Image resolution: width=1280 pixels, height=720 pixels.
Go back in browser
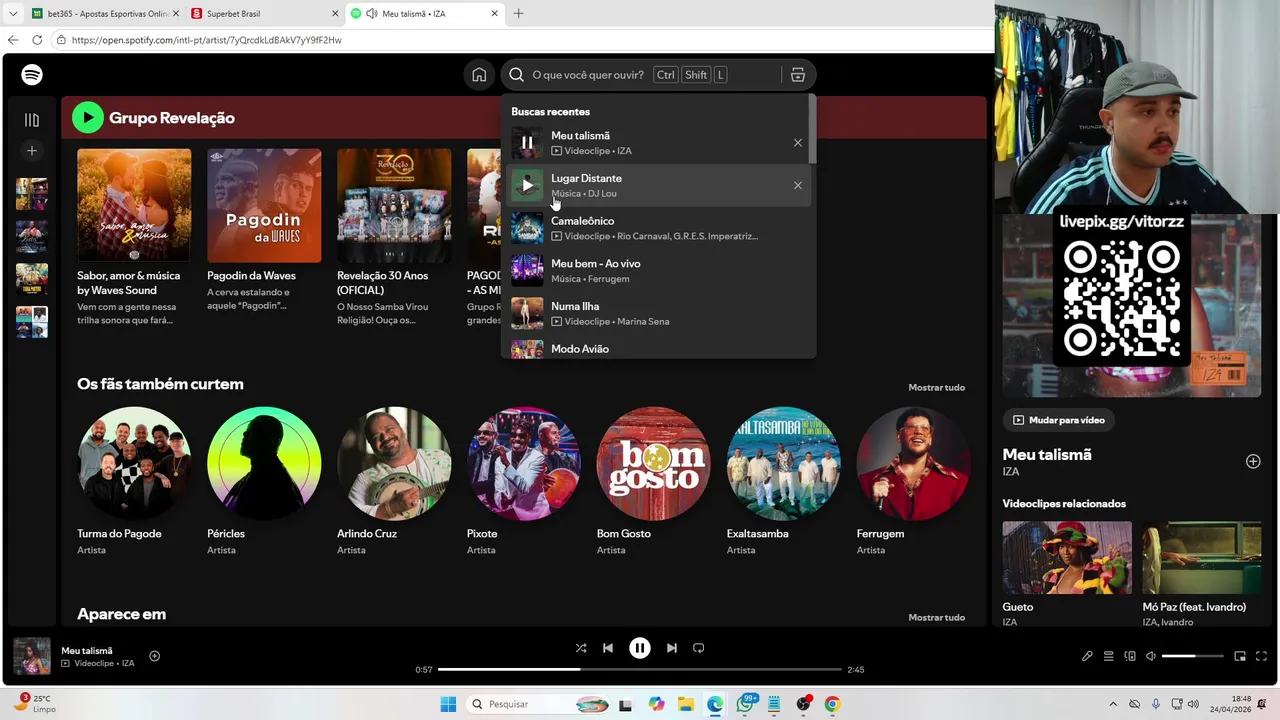[x=12, y=40]
